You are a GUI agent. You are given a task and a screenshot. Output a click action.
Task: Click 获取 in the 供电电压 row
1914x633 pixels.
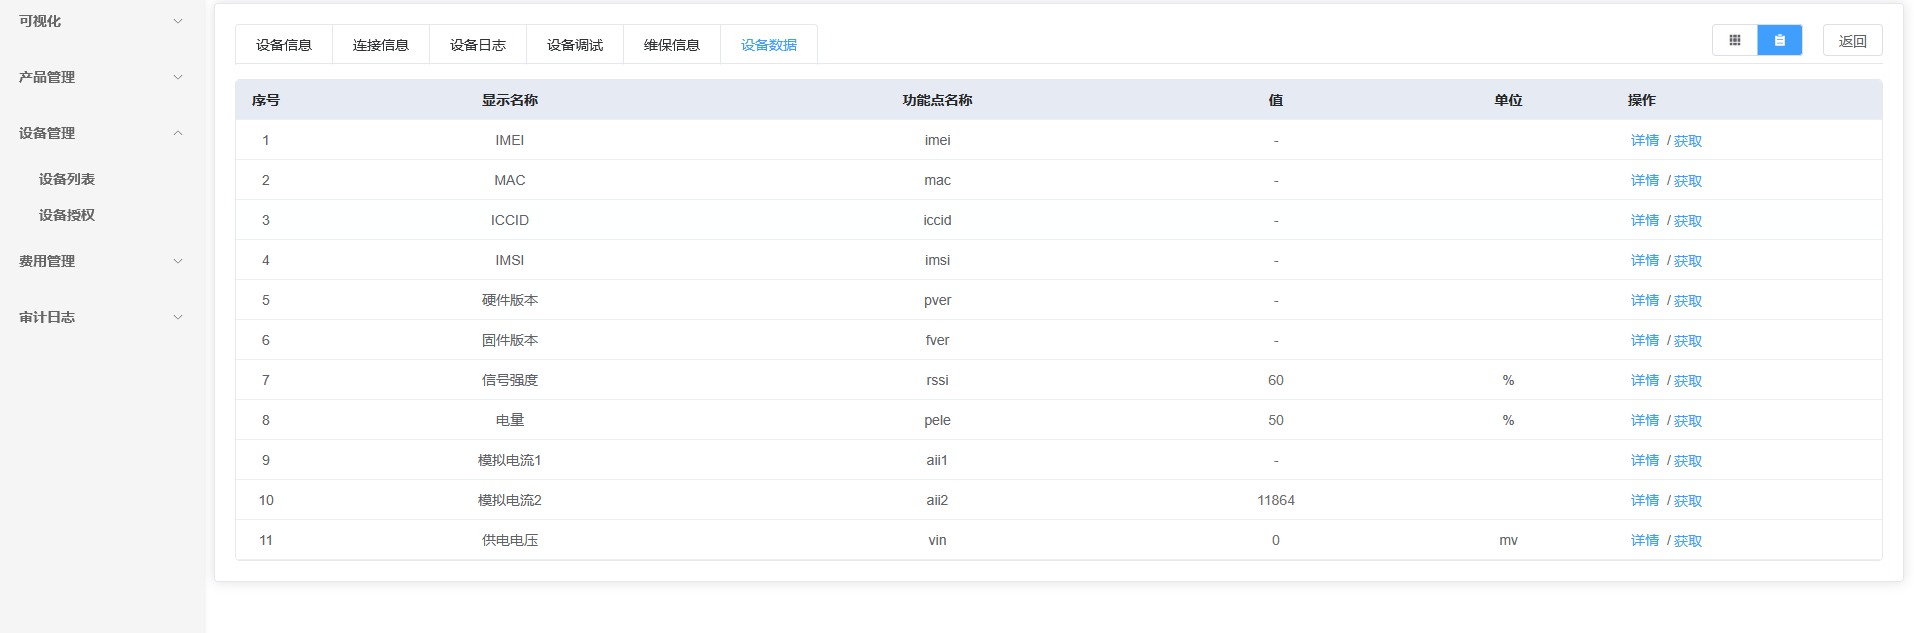pos(1688,541)
